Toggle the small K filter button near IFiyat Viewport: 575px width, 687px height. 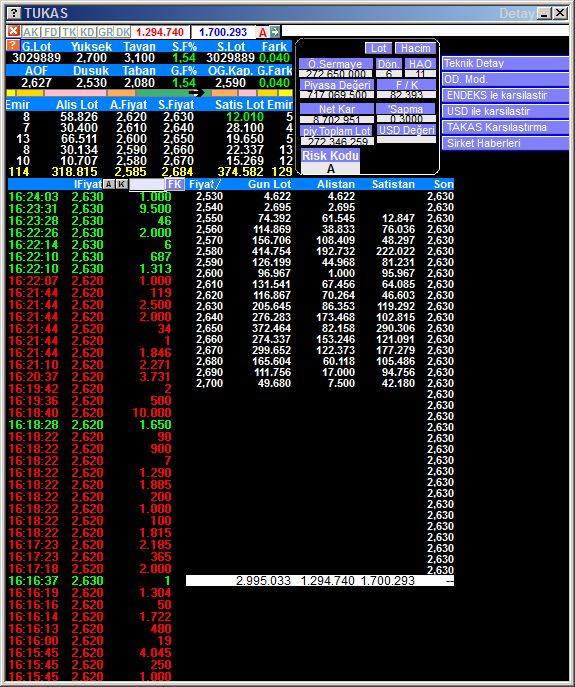coord(121,184)
